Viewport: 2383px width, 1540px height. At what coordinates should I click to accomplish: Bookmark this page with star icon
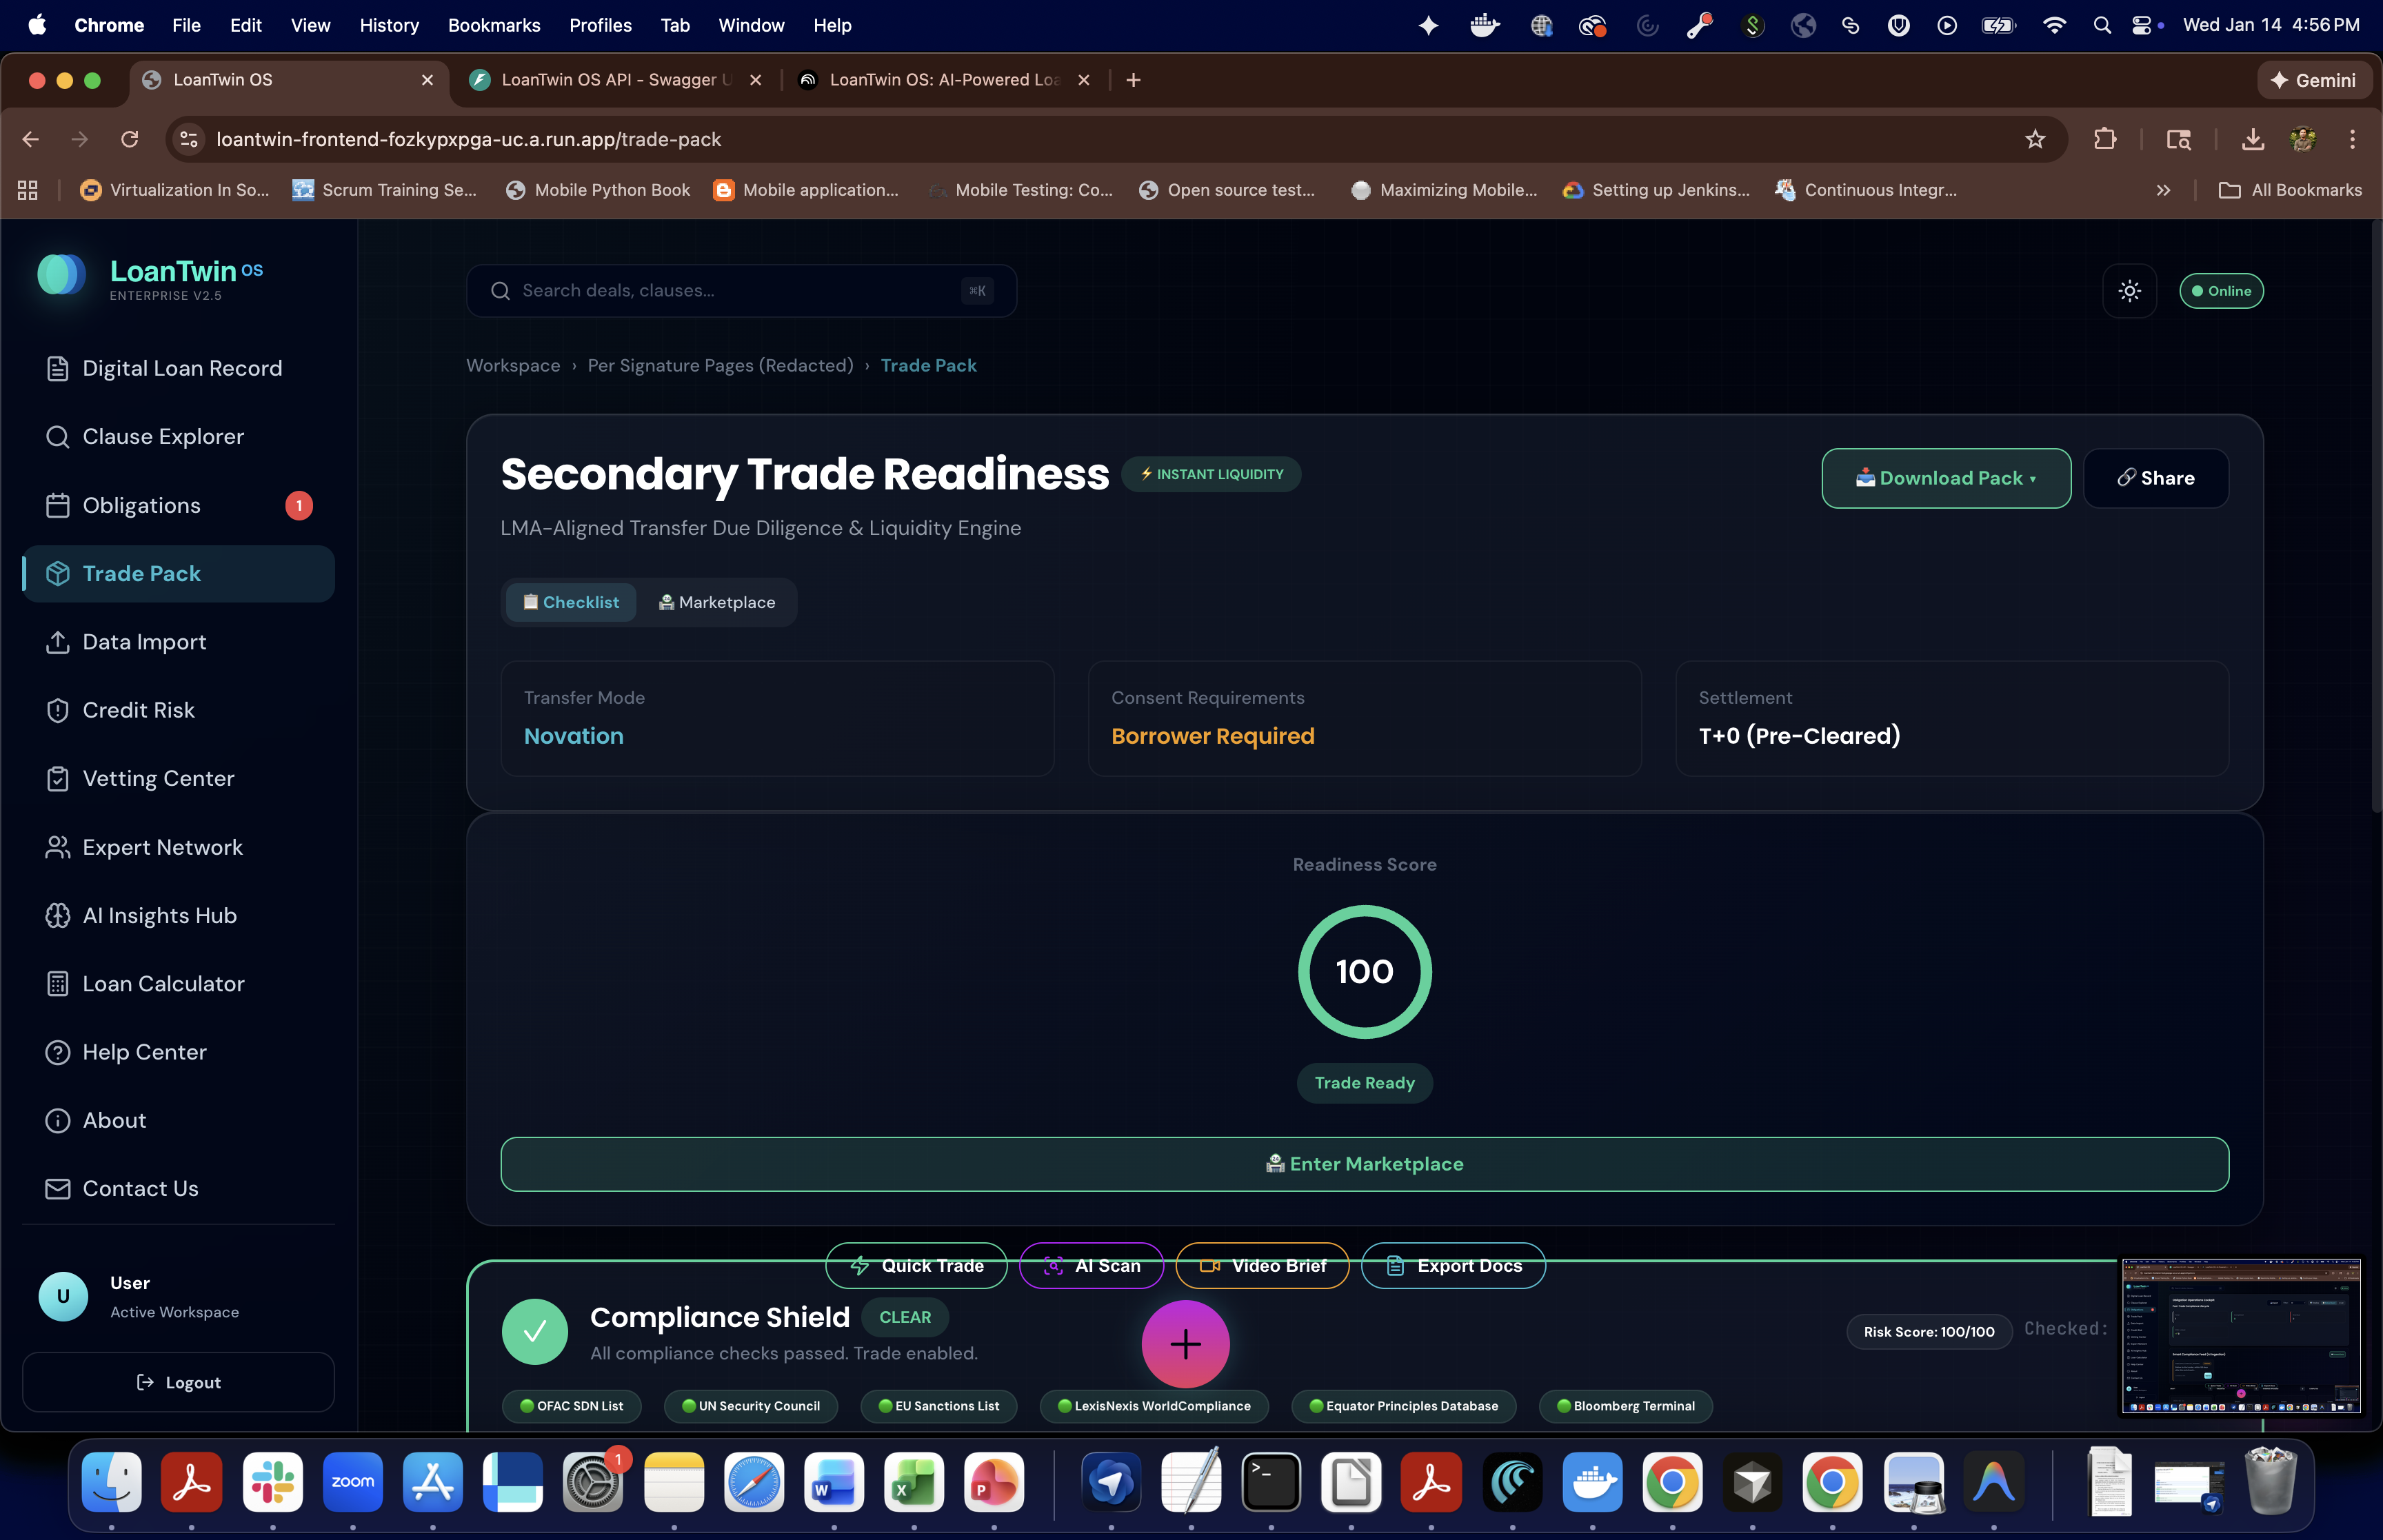pos(2034,139)
